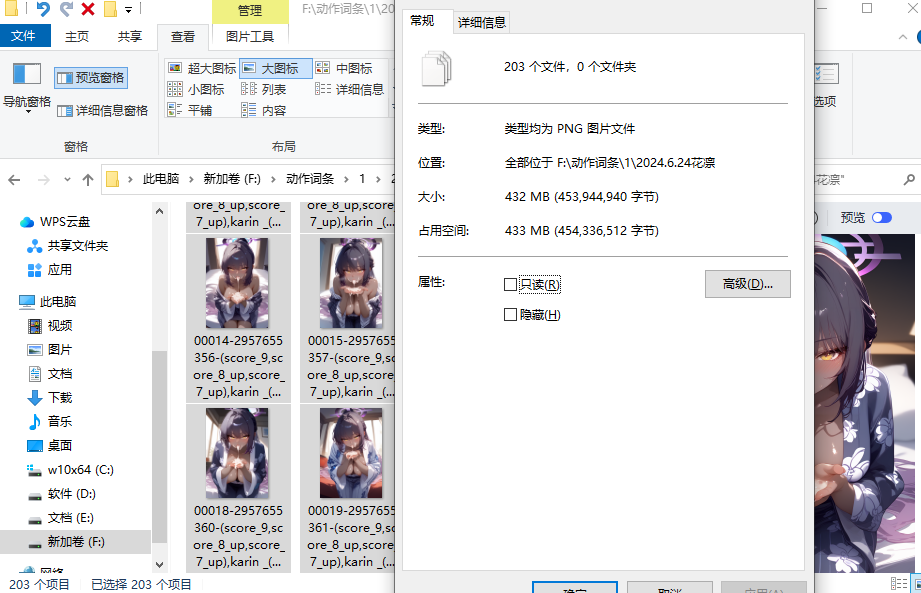Open 视频 folder in navigation pane
The height and width of the screenshot is (593, 921).
[50, 326]
